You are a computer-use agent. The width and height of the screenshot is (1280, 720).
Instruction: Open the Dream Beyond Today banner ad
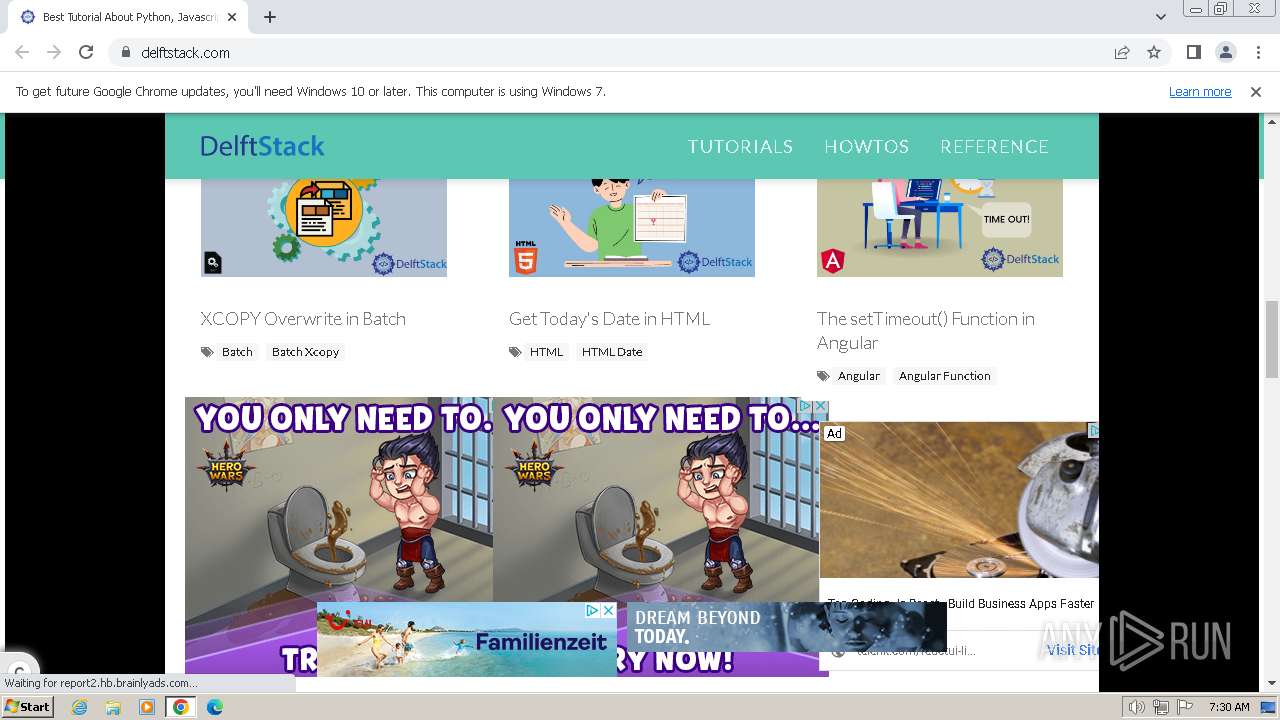pos(787,627)
